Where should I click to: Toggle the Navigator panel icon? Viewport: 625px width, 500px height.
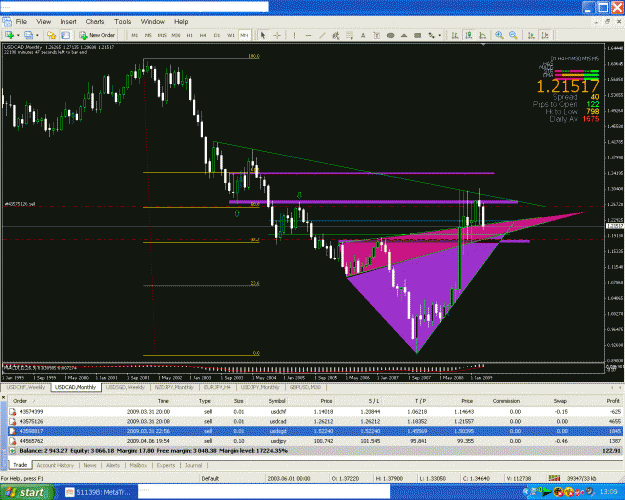coord(65,35)
